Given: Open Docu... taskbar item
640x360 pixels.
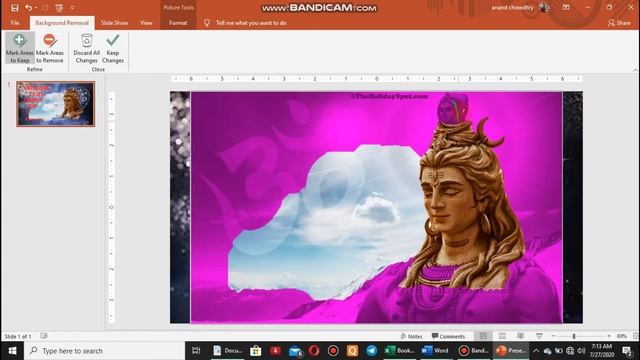Looking at the screenshot, I should click(x=228, y=351).
